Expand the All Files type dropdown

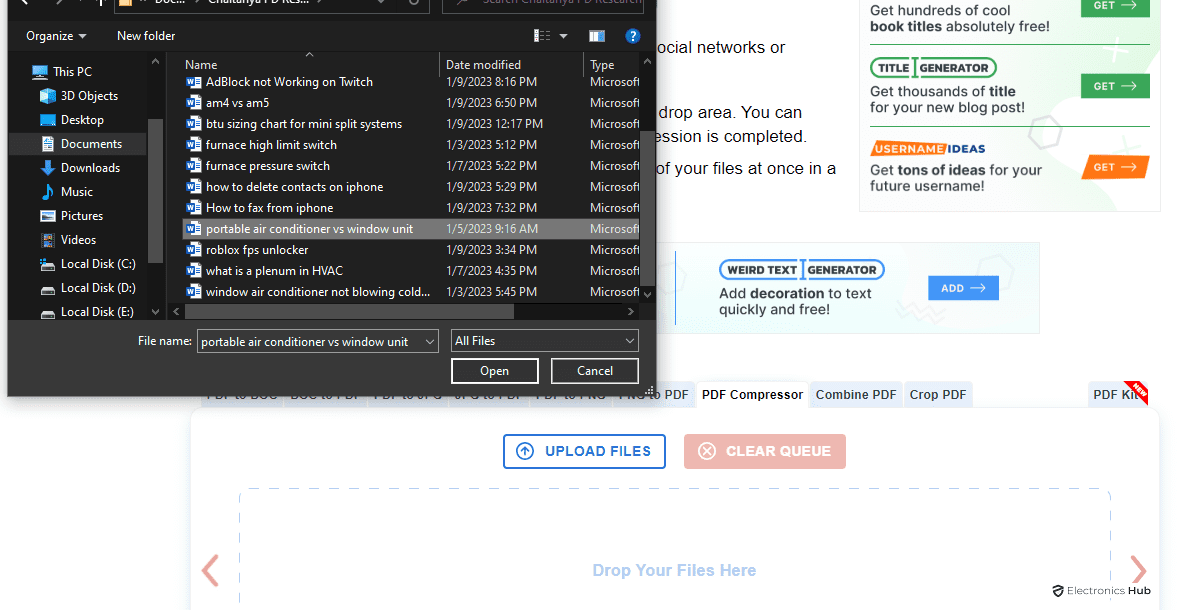point(545,341)
